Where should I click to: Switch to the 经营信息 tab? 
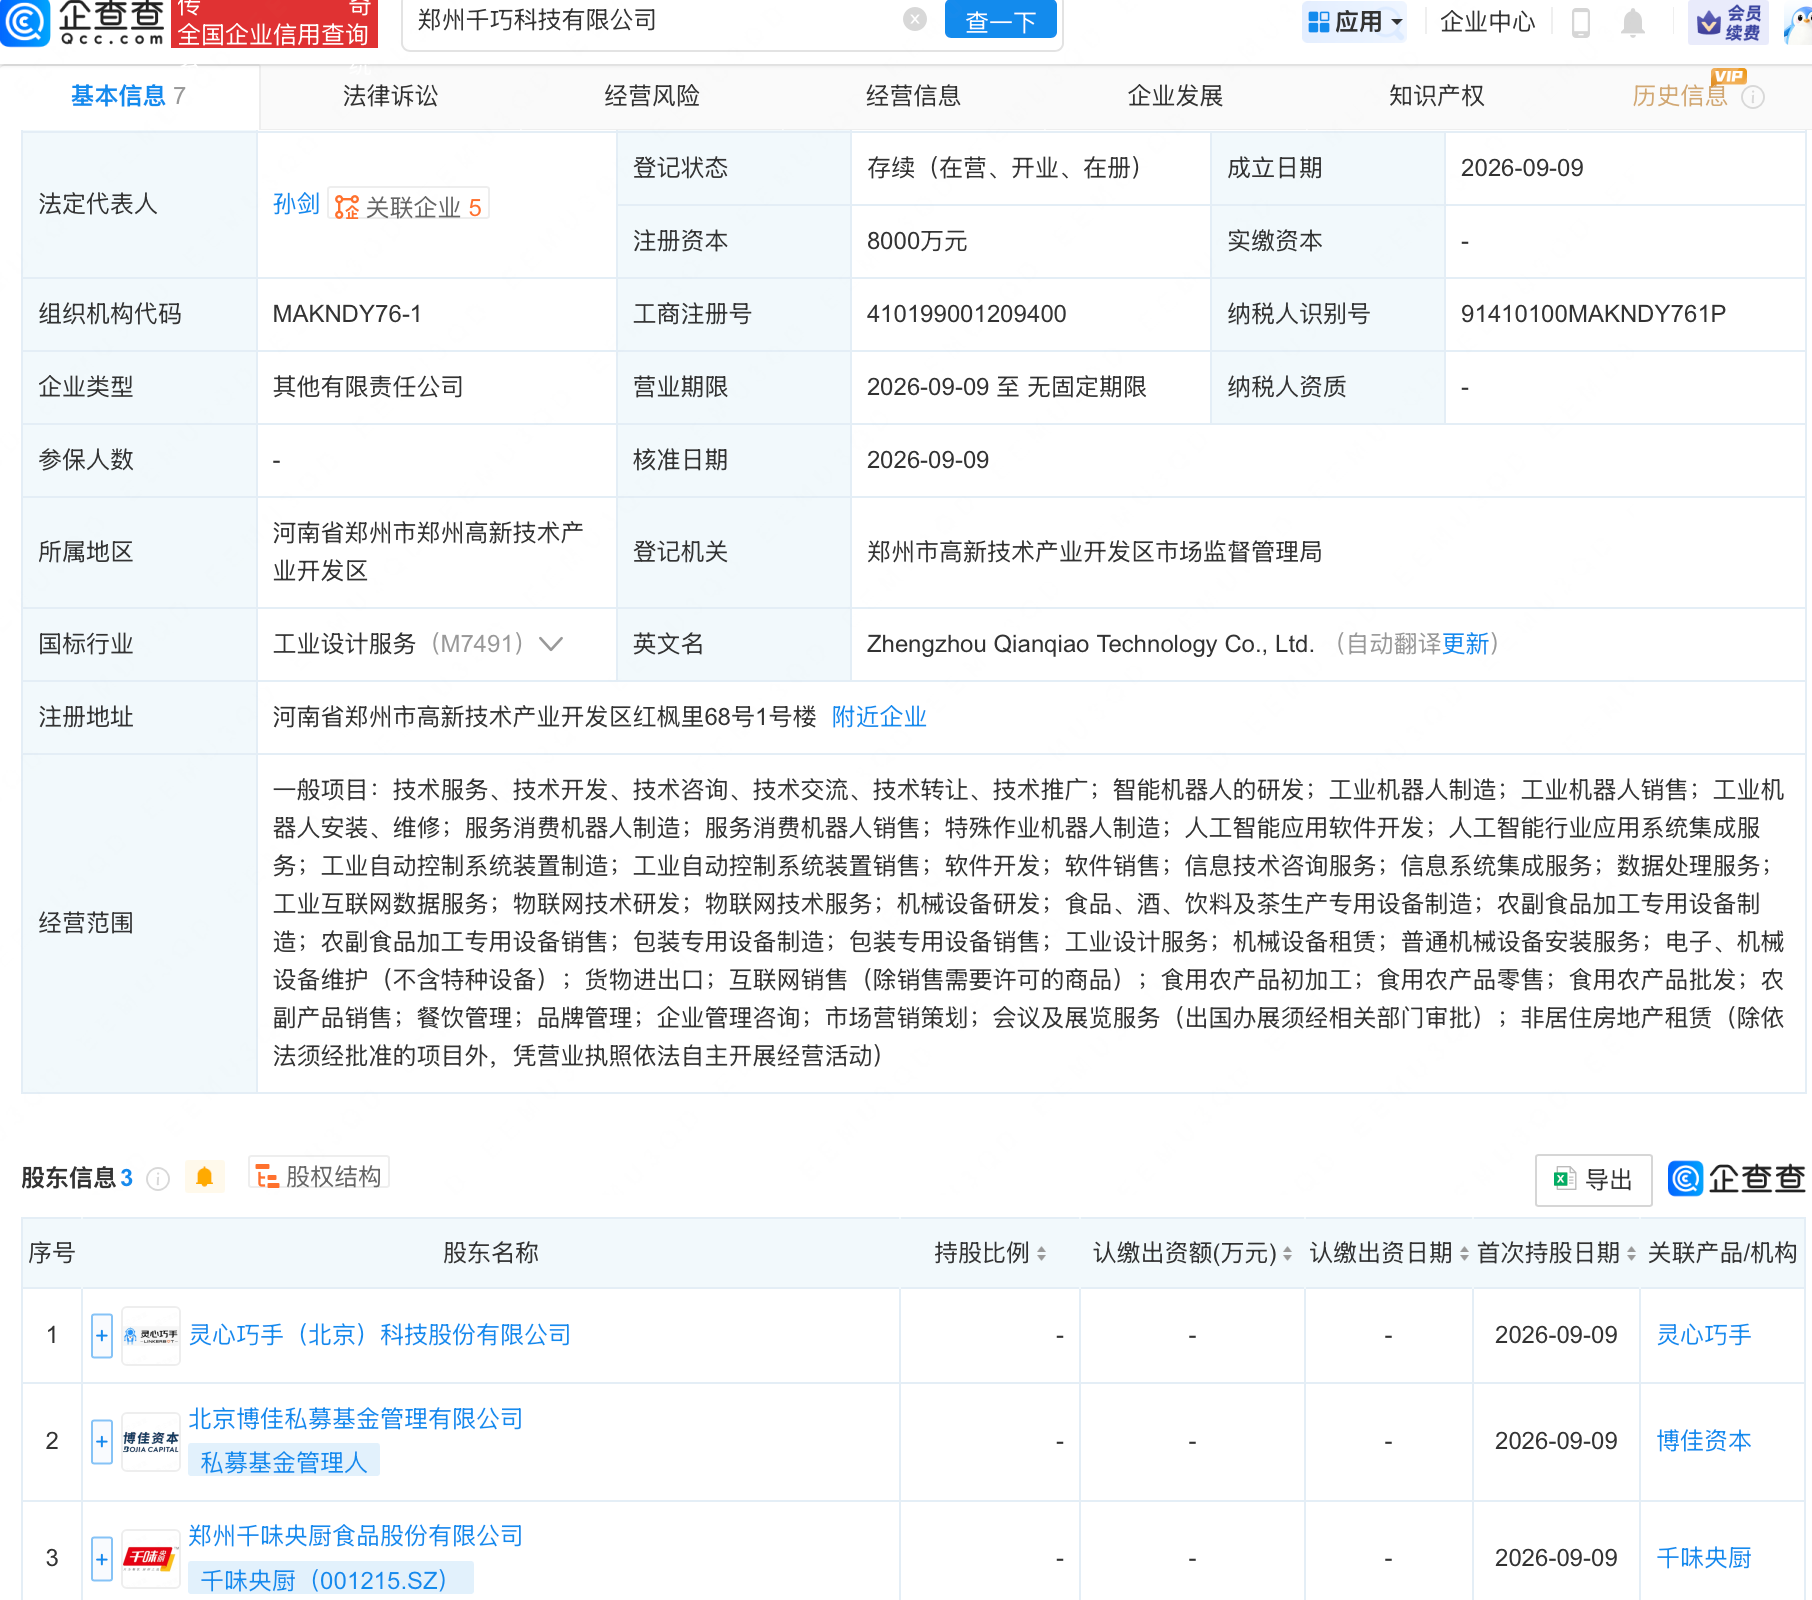tap(913, 96)
